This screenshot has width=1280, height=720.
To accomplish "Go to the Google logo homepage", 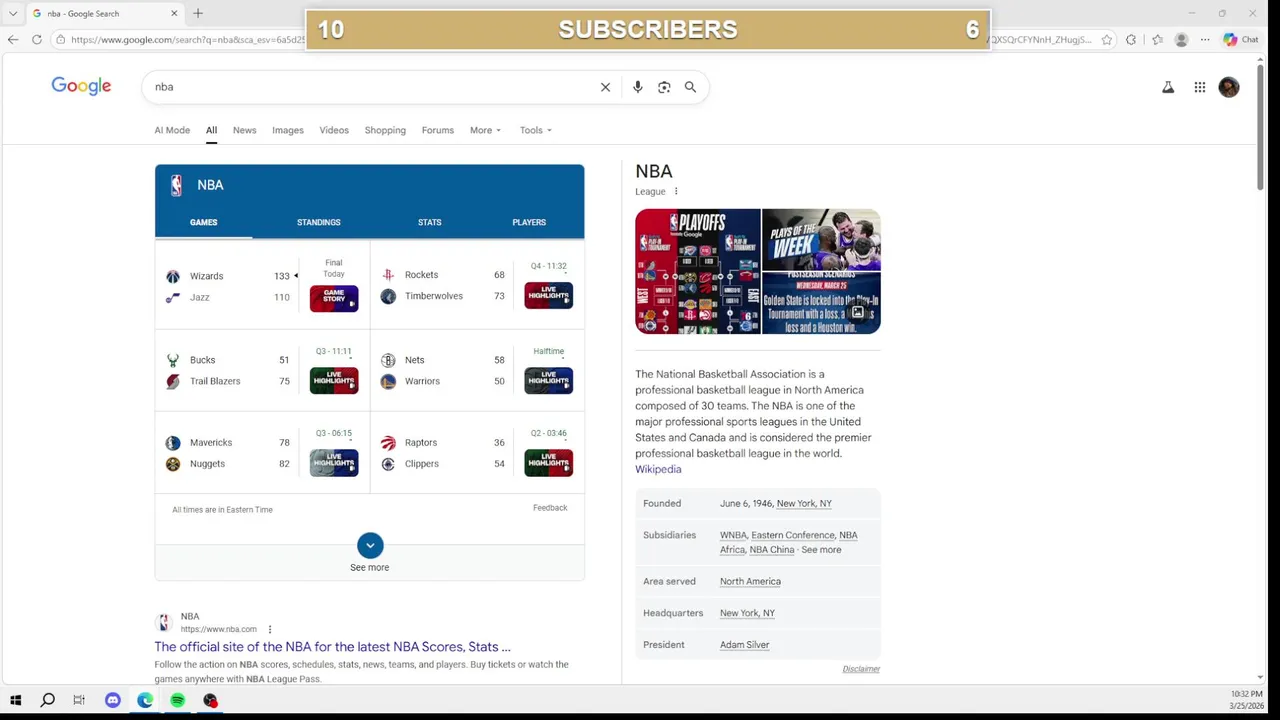I will (81, 86).
